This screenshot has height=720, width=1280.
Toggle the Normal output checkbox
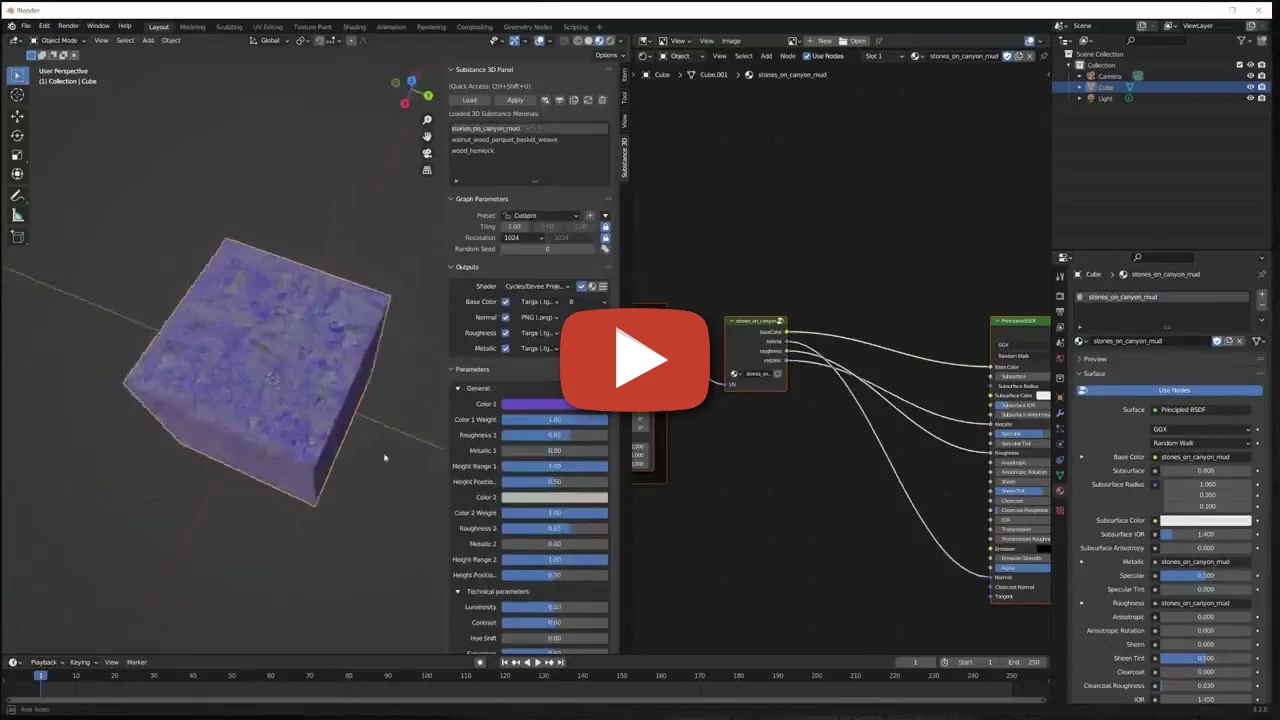coord(505,317)
